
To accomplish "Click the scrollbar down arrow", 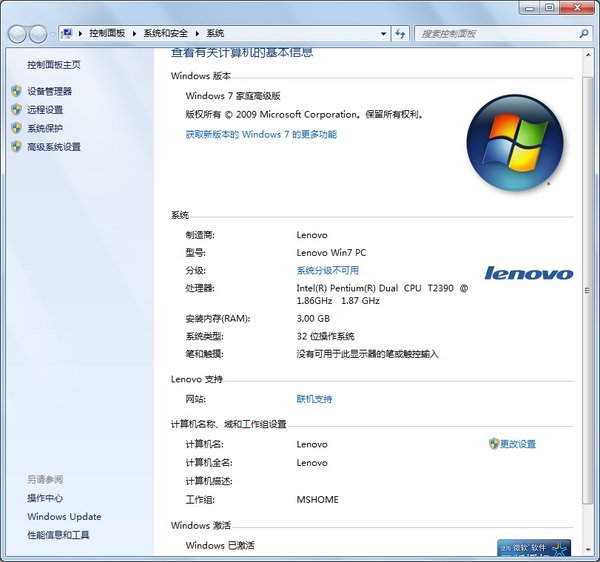I will (x=588, y=550).
